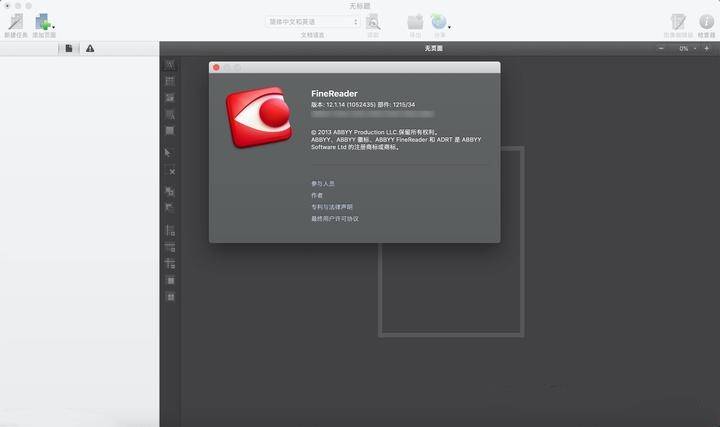This screenshot has height=427, width=720.
Task: Click the New Task (新建任务) toolbar icon
Action: pyautogui.click(x=16, y=22)
